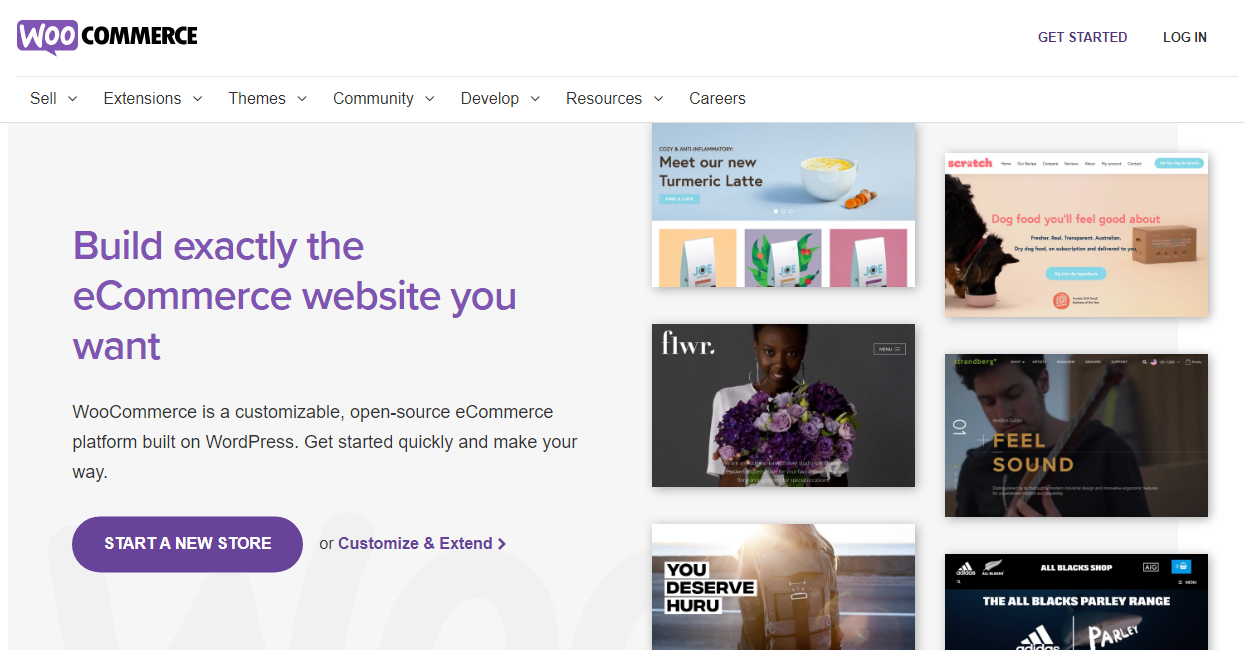This screenshot has height=650, width=1244.
Task: Go to the Careers page
Action: coord(717,98)
